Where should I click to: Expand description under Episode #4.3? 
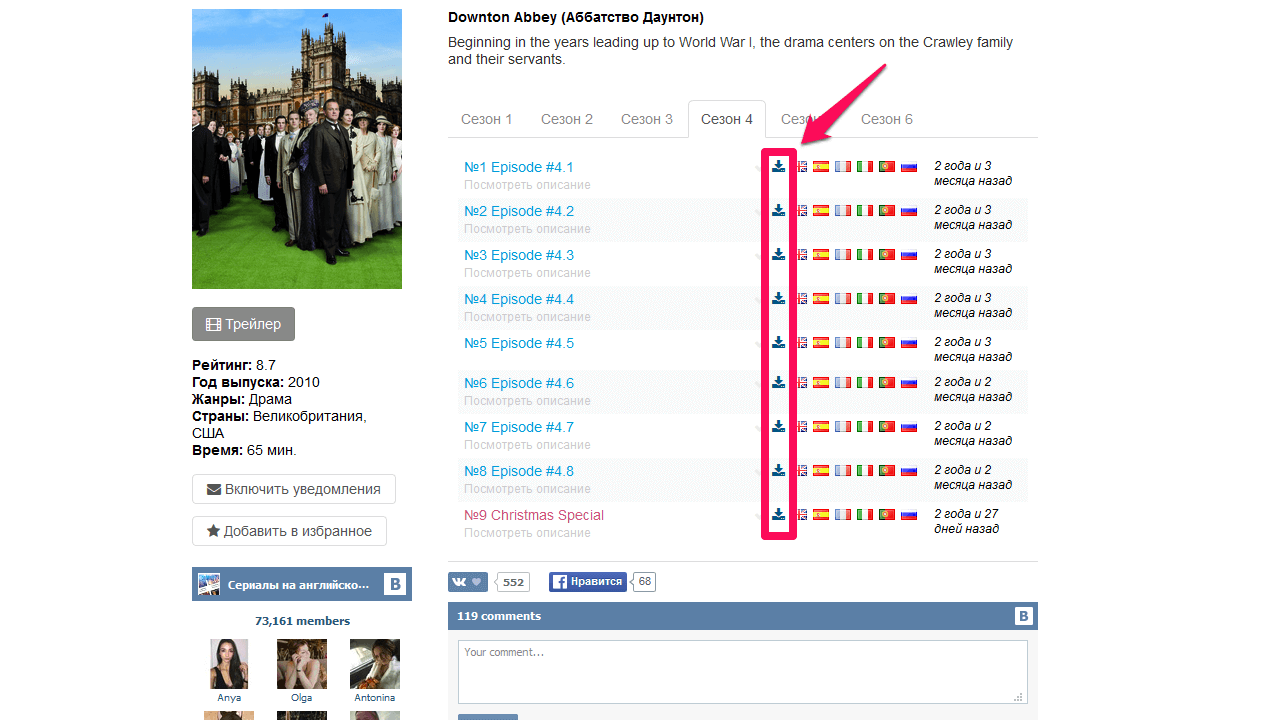click(x=527, y=273)
